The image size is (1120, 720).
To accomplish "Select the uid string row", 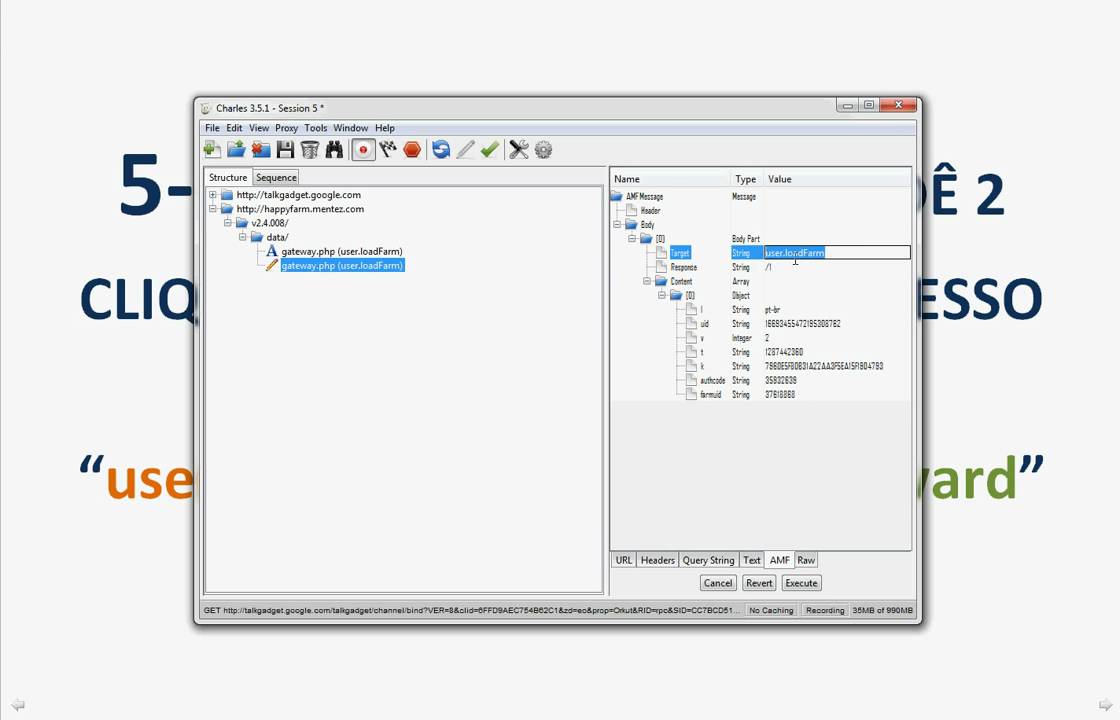I will (761, 324).
